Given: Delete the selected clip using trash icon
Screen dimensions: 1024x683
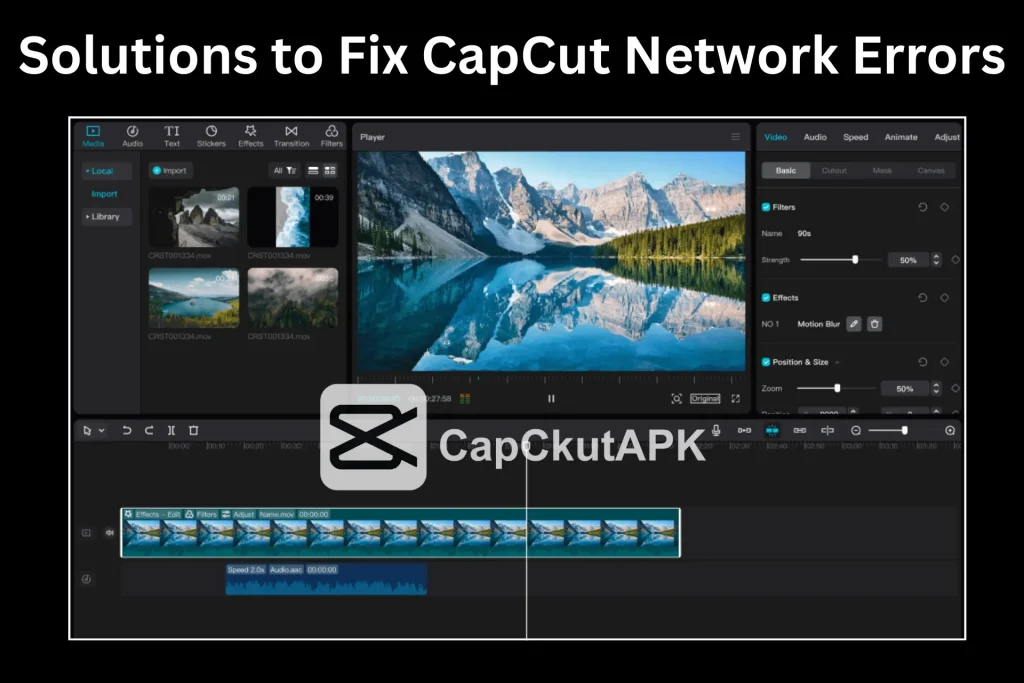Looking at the screenshot, I should tap(194, 431).
